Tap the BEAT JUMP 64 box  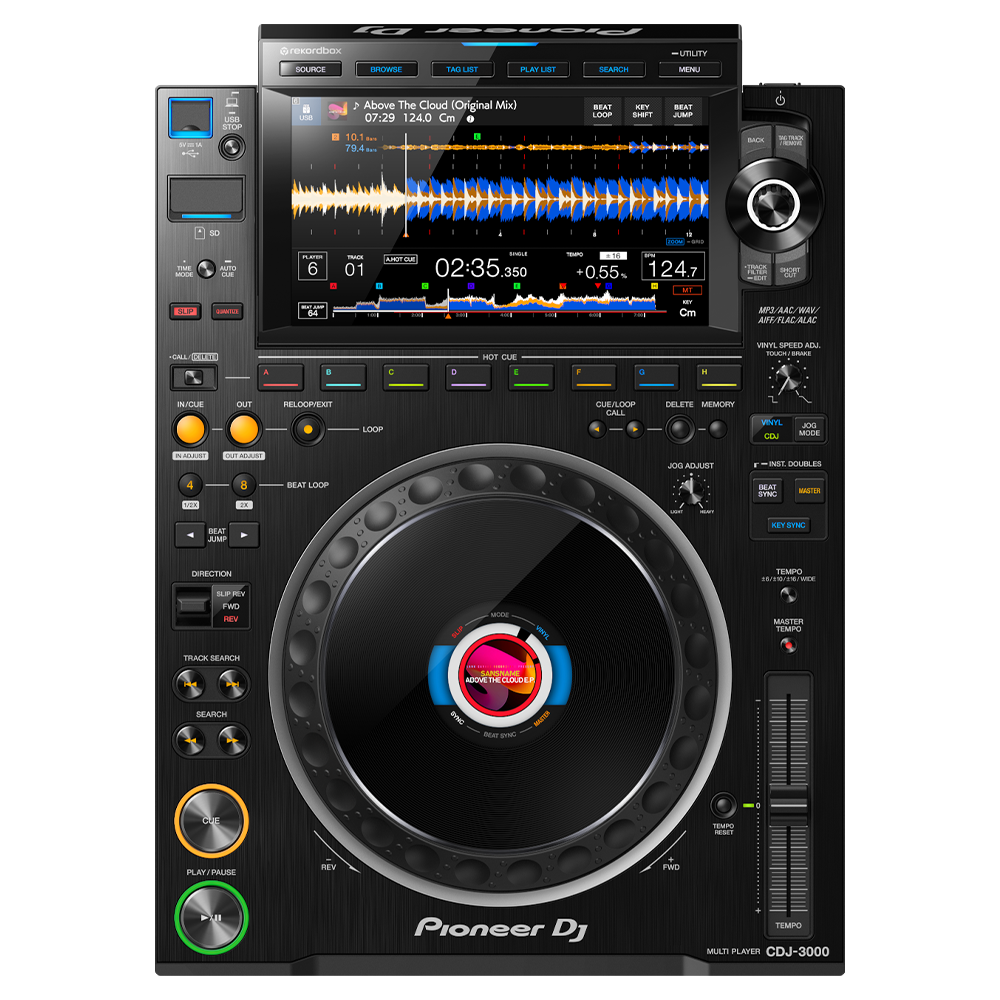click(x=312, y=311)
